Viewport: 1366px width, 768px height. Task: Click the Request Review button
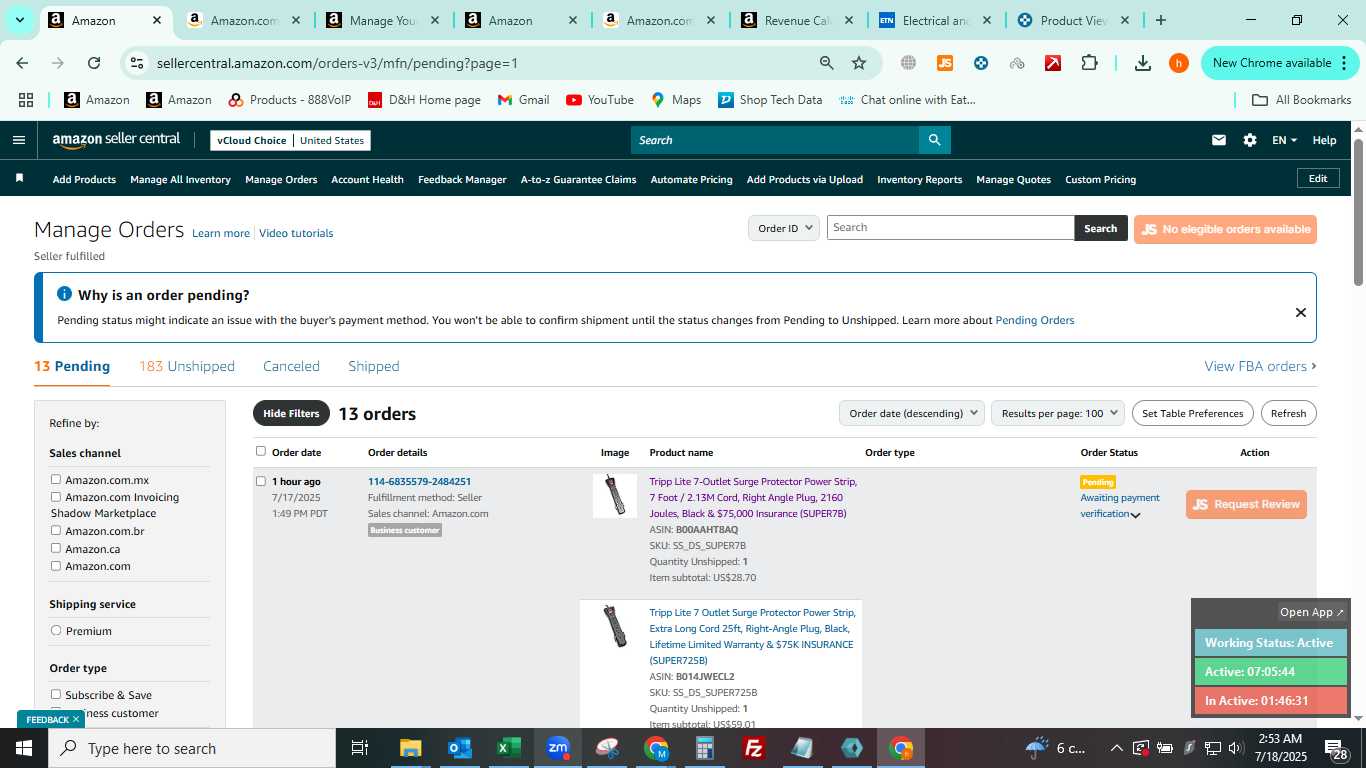[1246, 504]
